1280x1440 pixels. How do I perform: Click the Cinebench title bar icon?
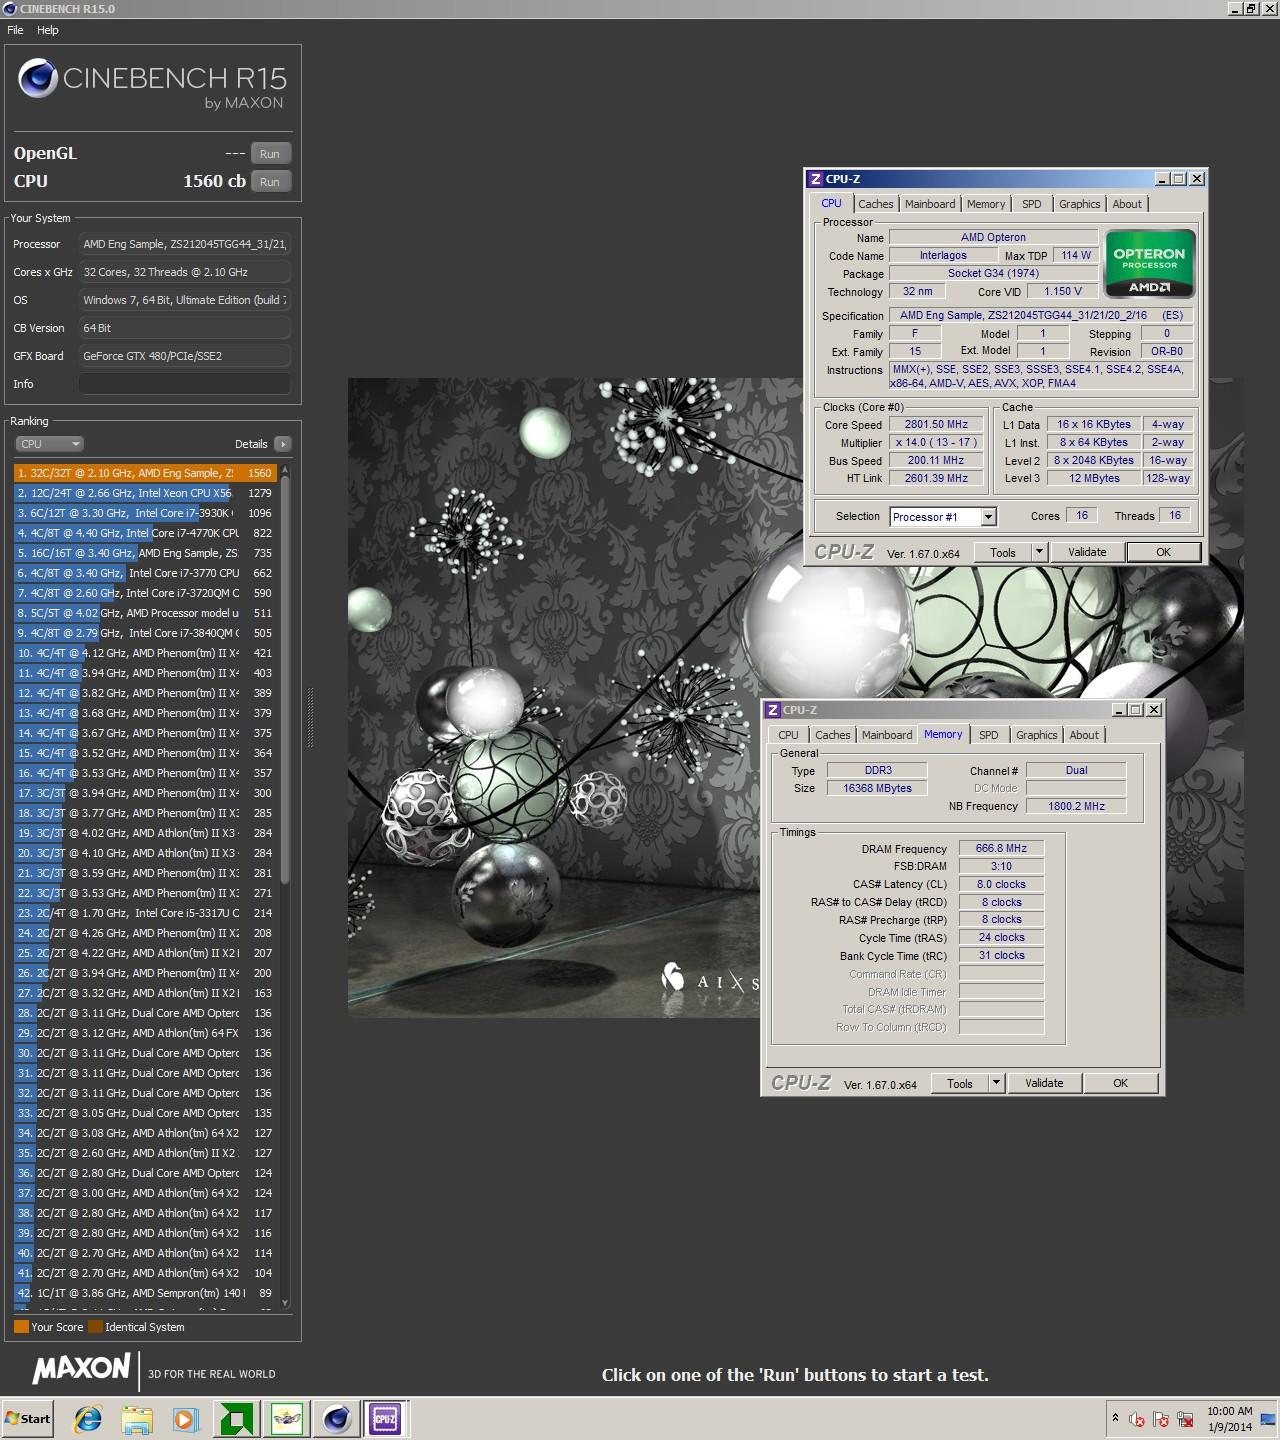[10, 8]
